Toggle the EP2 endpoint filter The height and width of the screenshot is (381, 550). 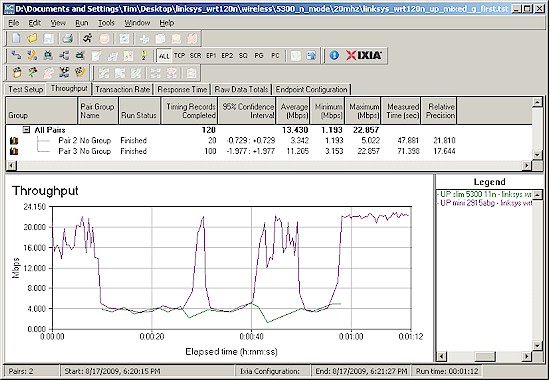[x=227, y=55]
